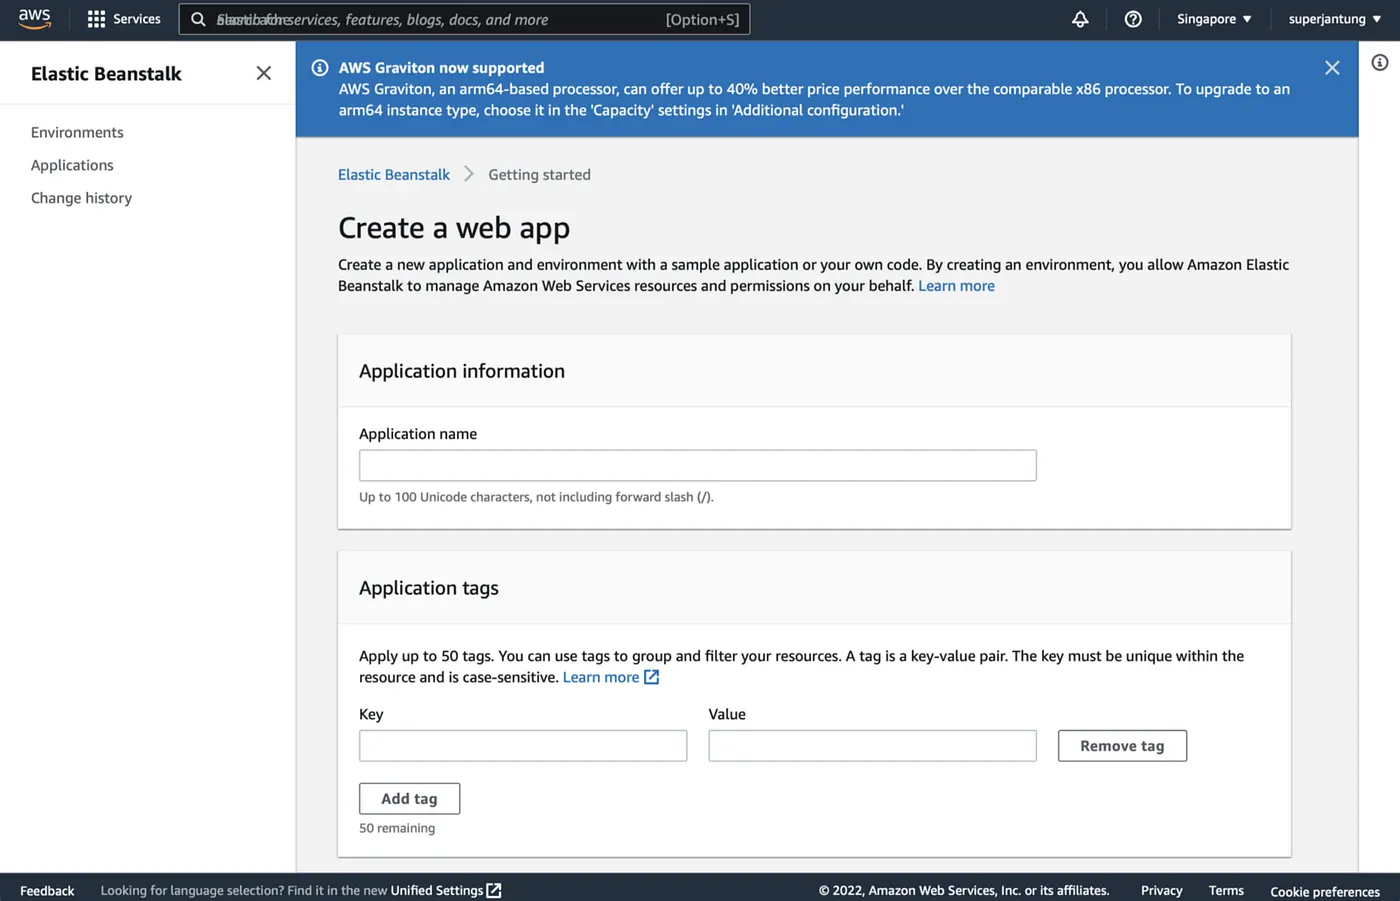Click the 'Application tags' section heading
The image size is (1400, 901).
coord(429,588)
